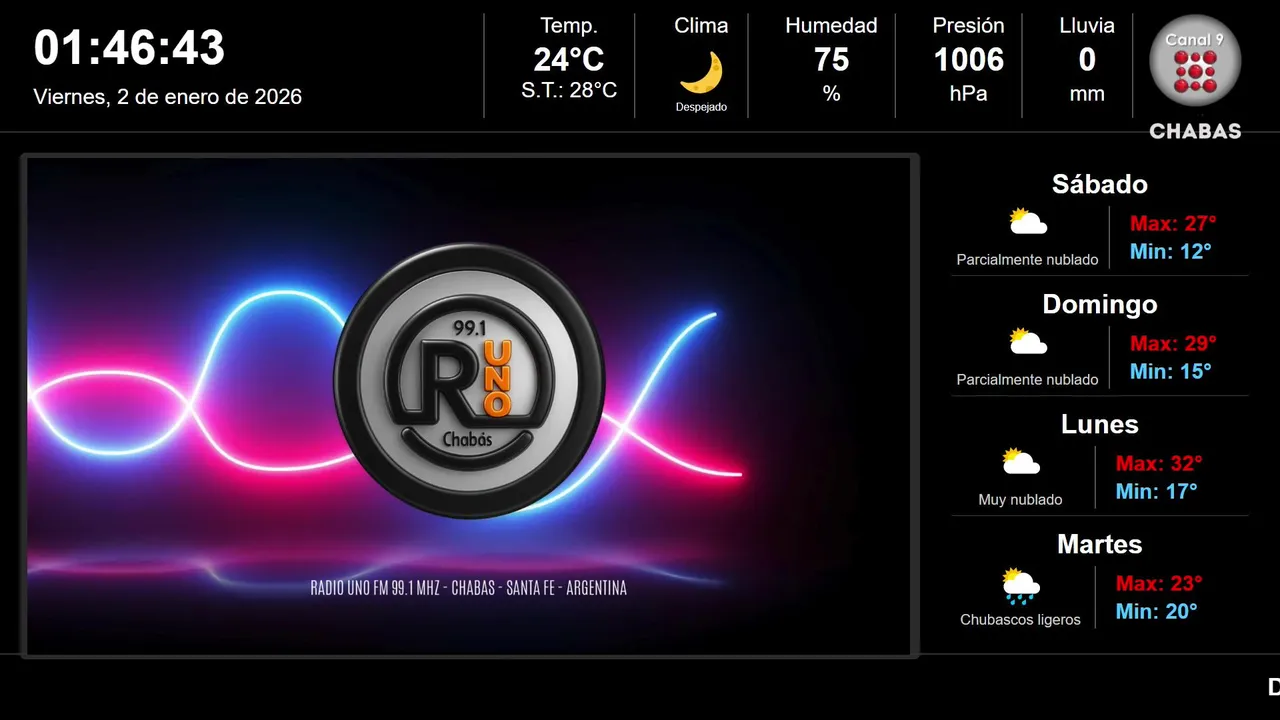Image resolution: width=1280 pixels, height=720 pixels.
Task: Click the Lunes forecast heading
Action: [1100, 424]
